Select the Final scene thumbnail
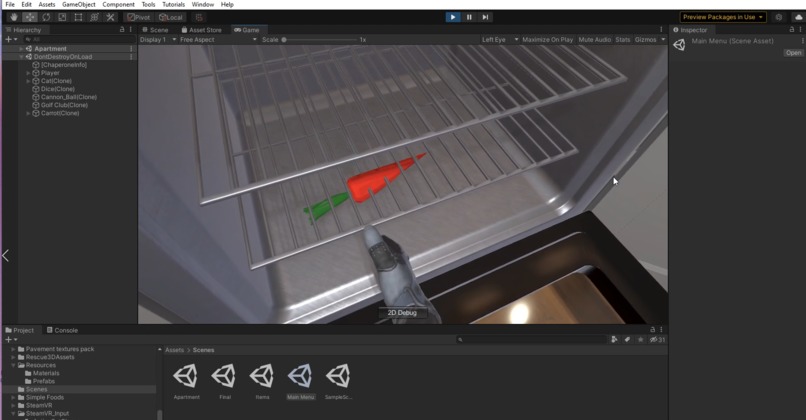The image size is (806, 420). pos(225,381)
